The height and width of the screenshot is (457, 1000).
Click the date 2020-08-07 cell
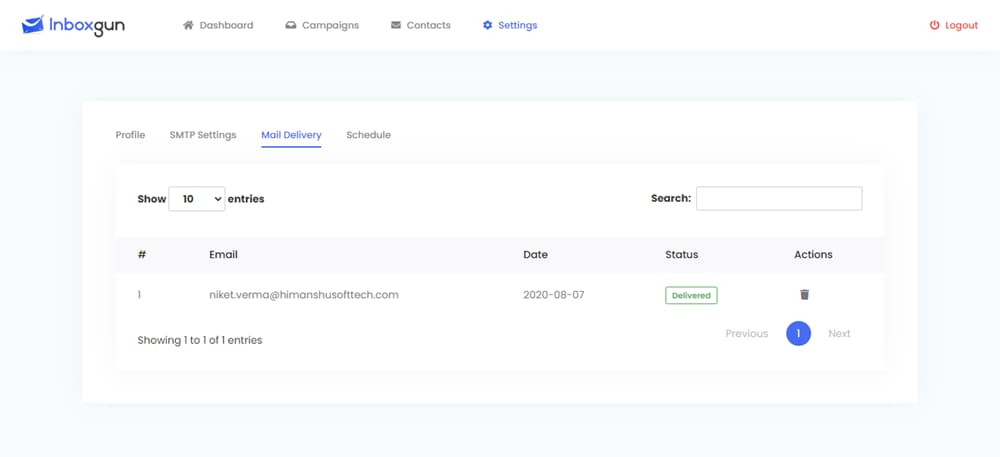554,295
